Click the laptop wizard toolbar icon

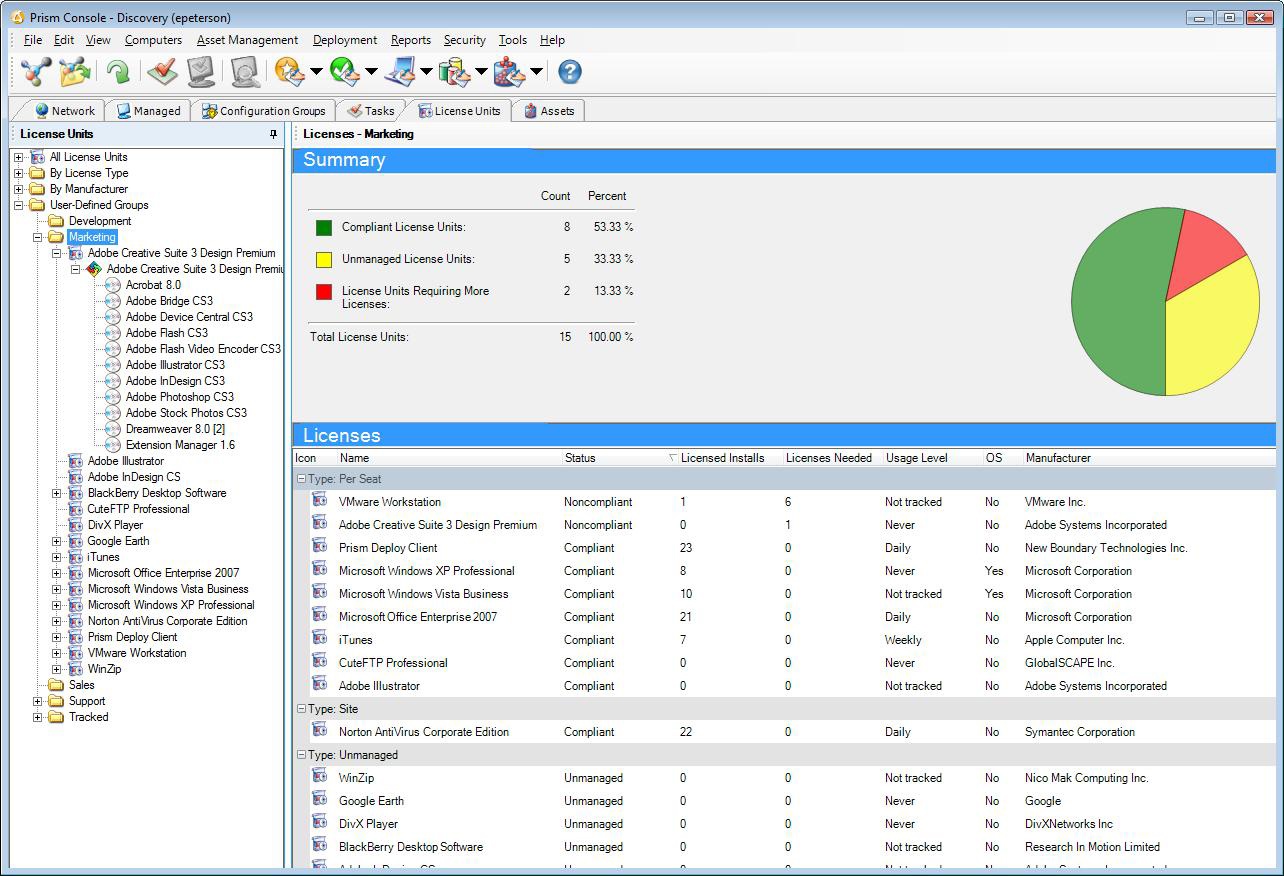click(398, 71)
